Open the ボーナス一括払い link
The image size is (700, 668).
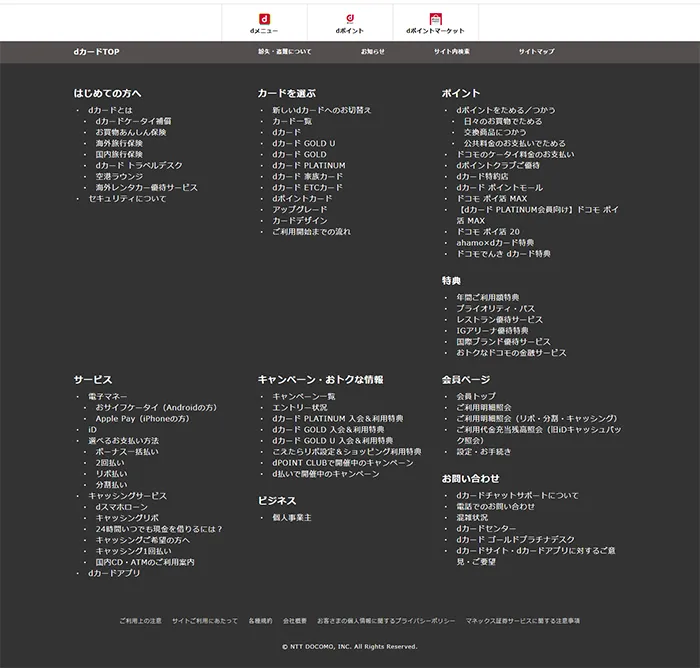tap(127, 452)
